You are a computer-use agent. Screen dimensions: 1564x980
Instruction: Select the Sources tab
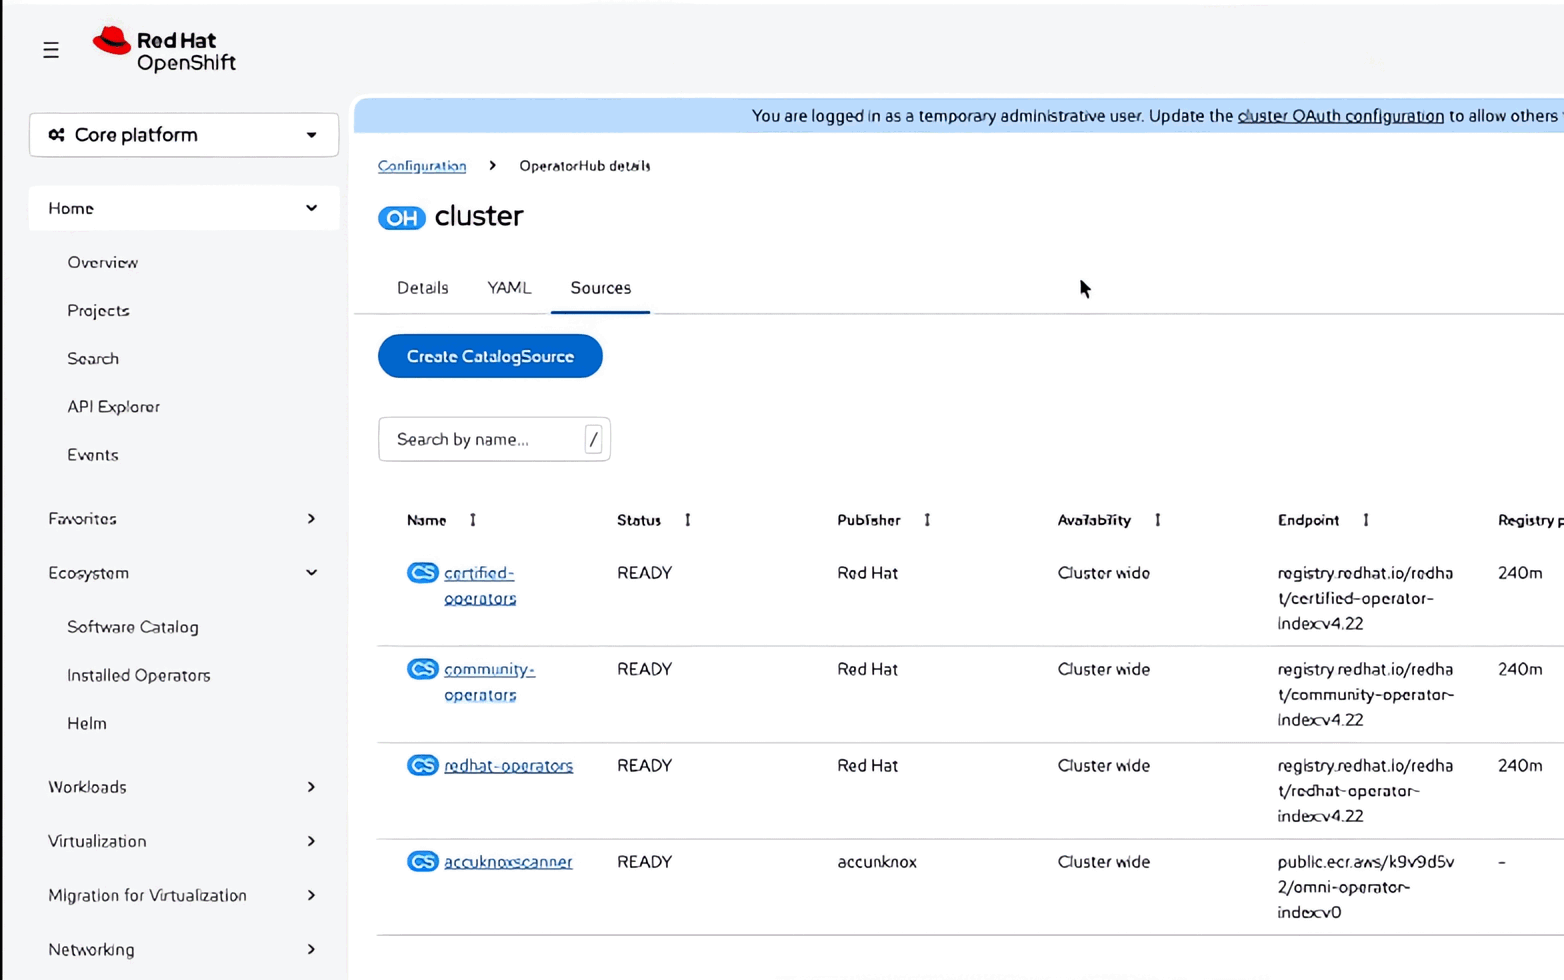point(601,288)
